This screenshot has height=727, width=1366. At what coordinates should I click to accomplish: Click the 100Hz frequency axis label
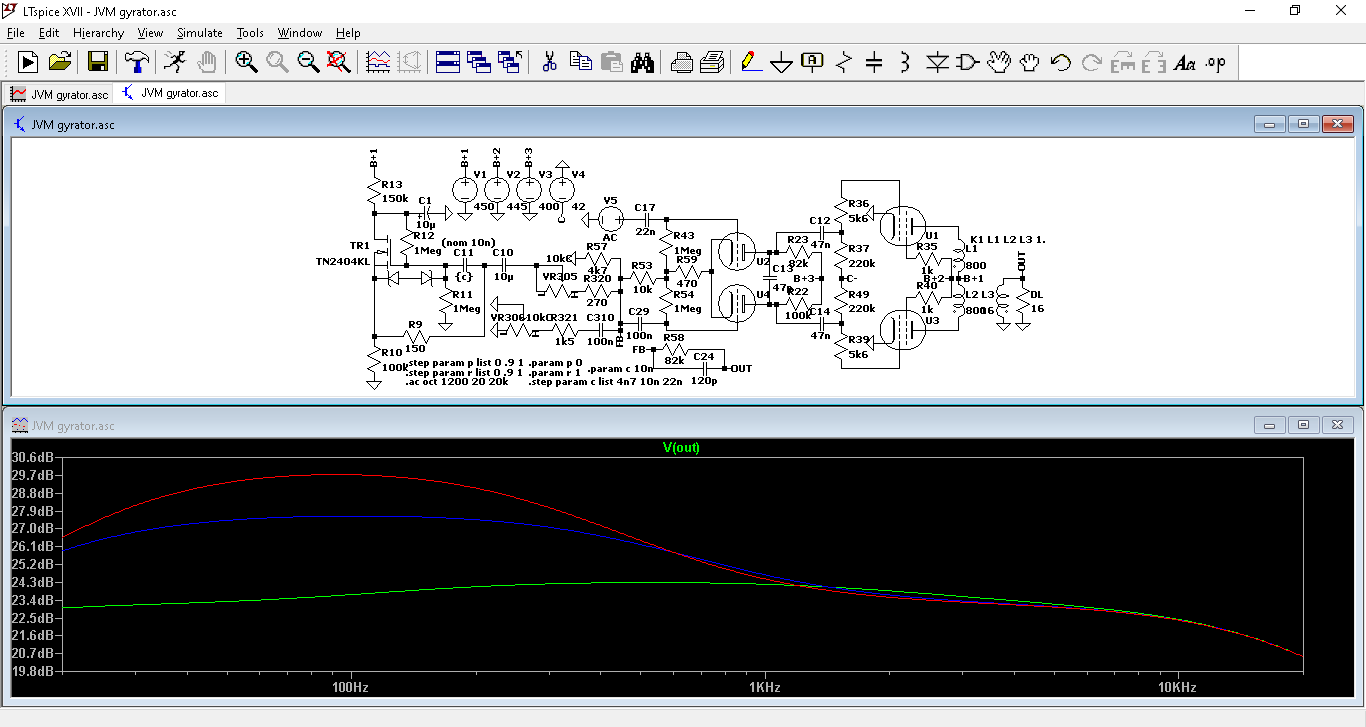(x=352, y=688)
